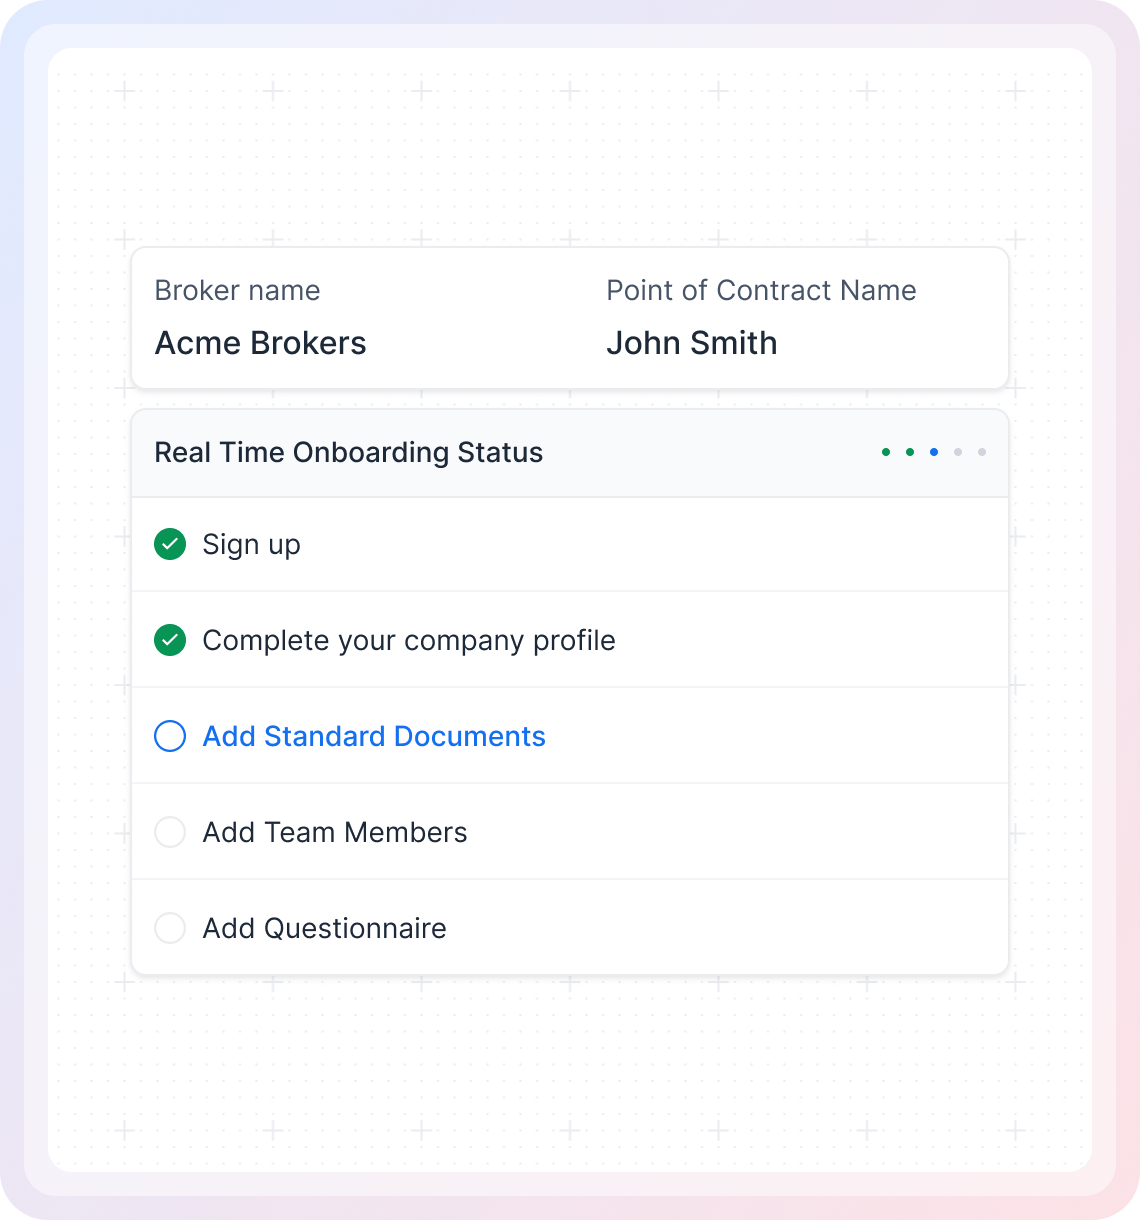Click the fourth gray progress dot
Viewport: 1140px width, 1220px height.
pyautogui.click(x=957, y=452)
